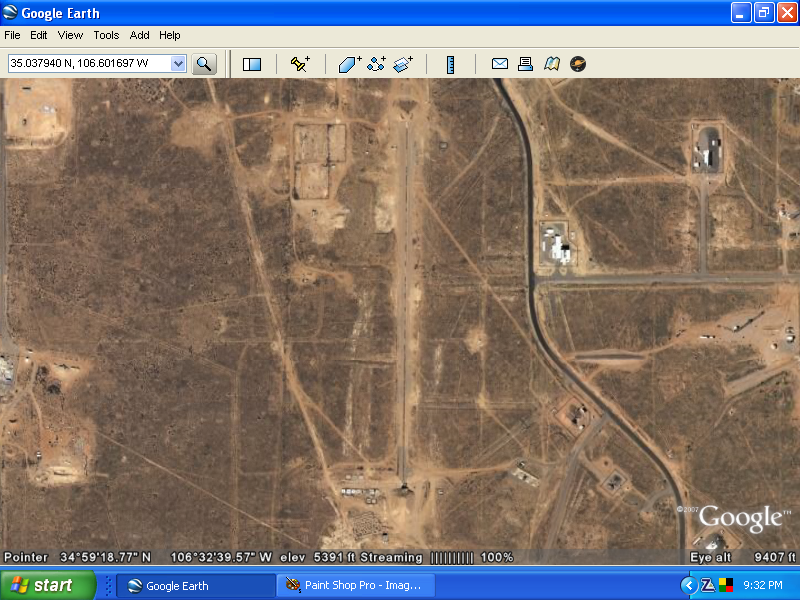
Task: Click the Windows start button
Action: [x=48, y=585]
